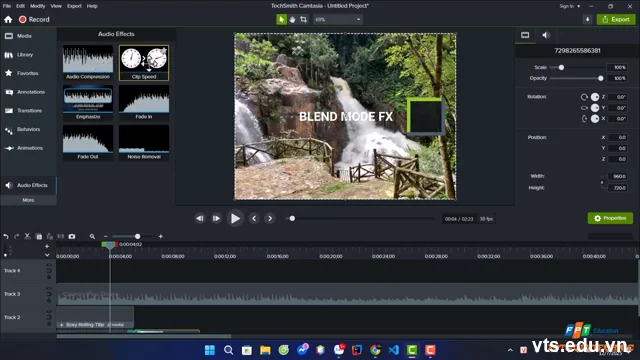Open the File menu
640x360 pixels.
[7, 6]
